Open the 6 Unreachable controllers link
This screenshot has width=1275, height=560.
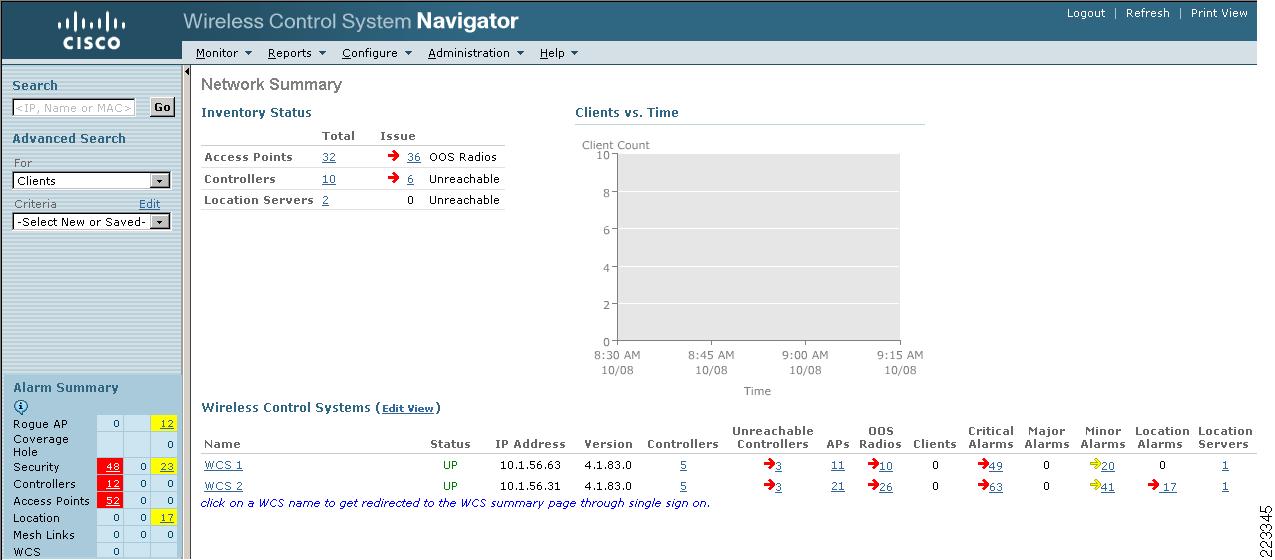[410, 180]
